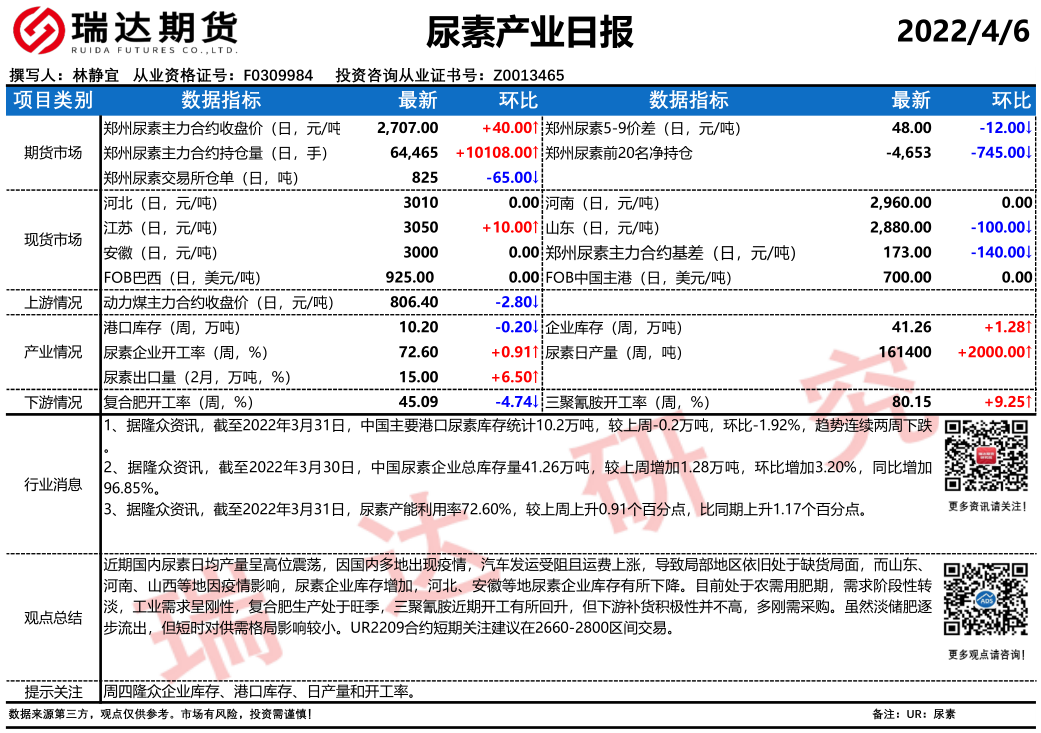The width and height of the screenshot is (1041, 733).
Task: Click the red up arrow after +40.00
Action: 535,128
